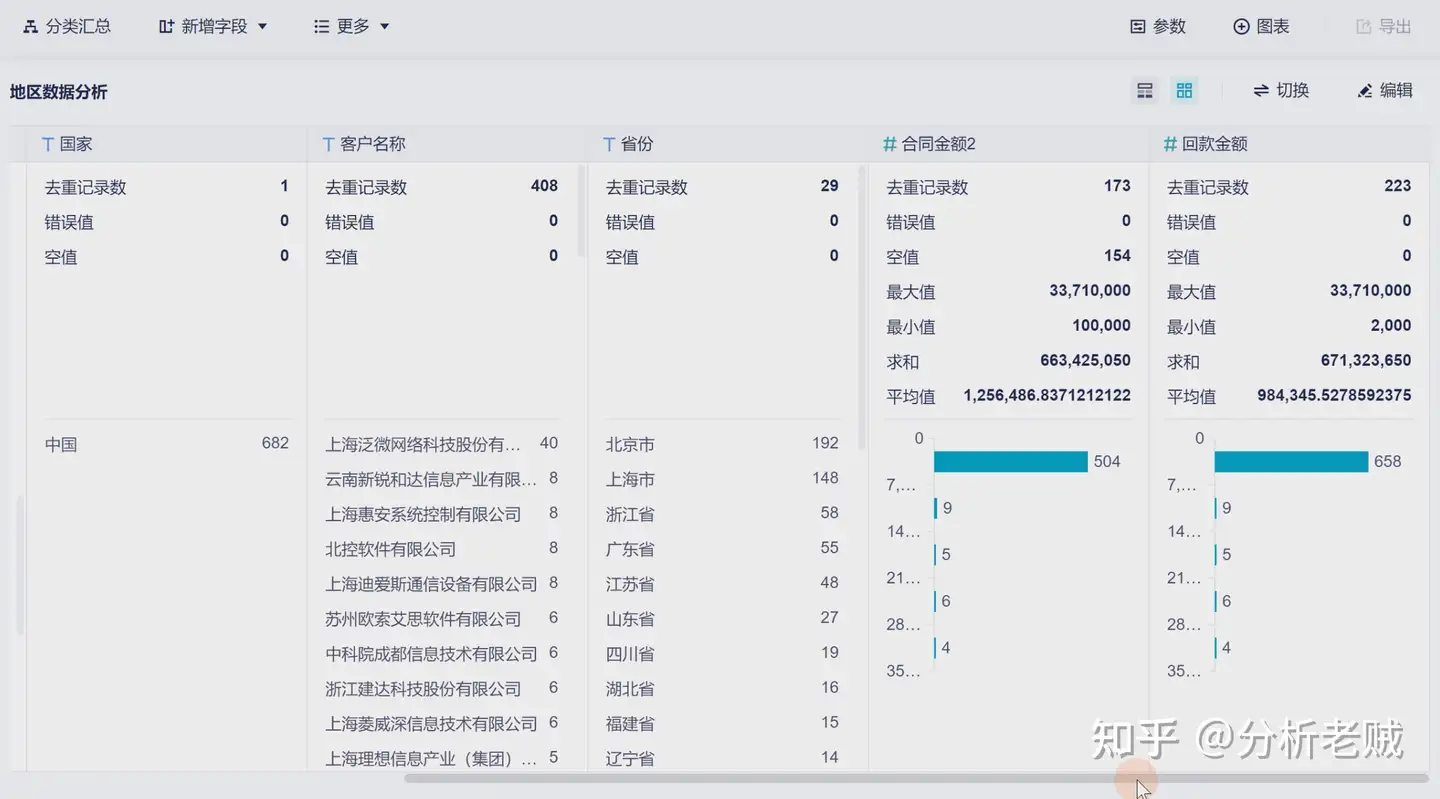This screenshot has height=799, width=1440.
Task: Select 福建省 province row
Action: click(x=722, y=724)
